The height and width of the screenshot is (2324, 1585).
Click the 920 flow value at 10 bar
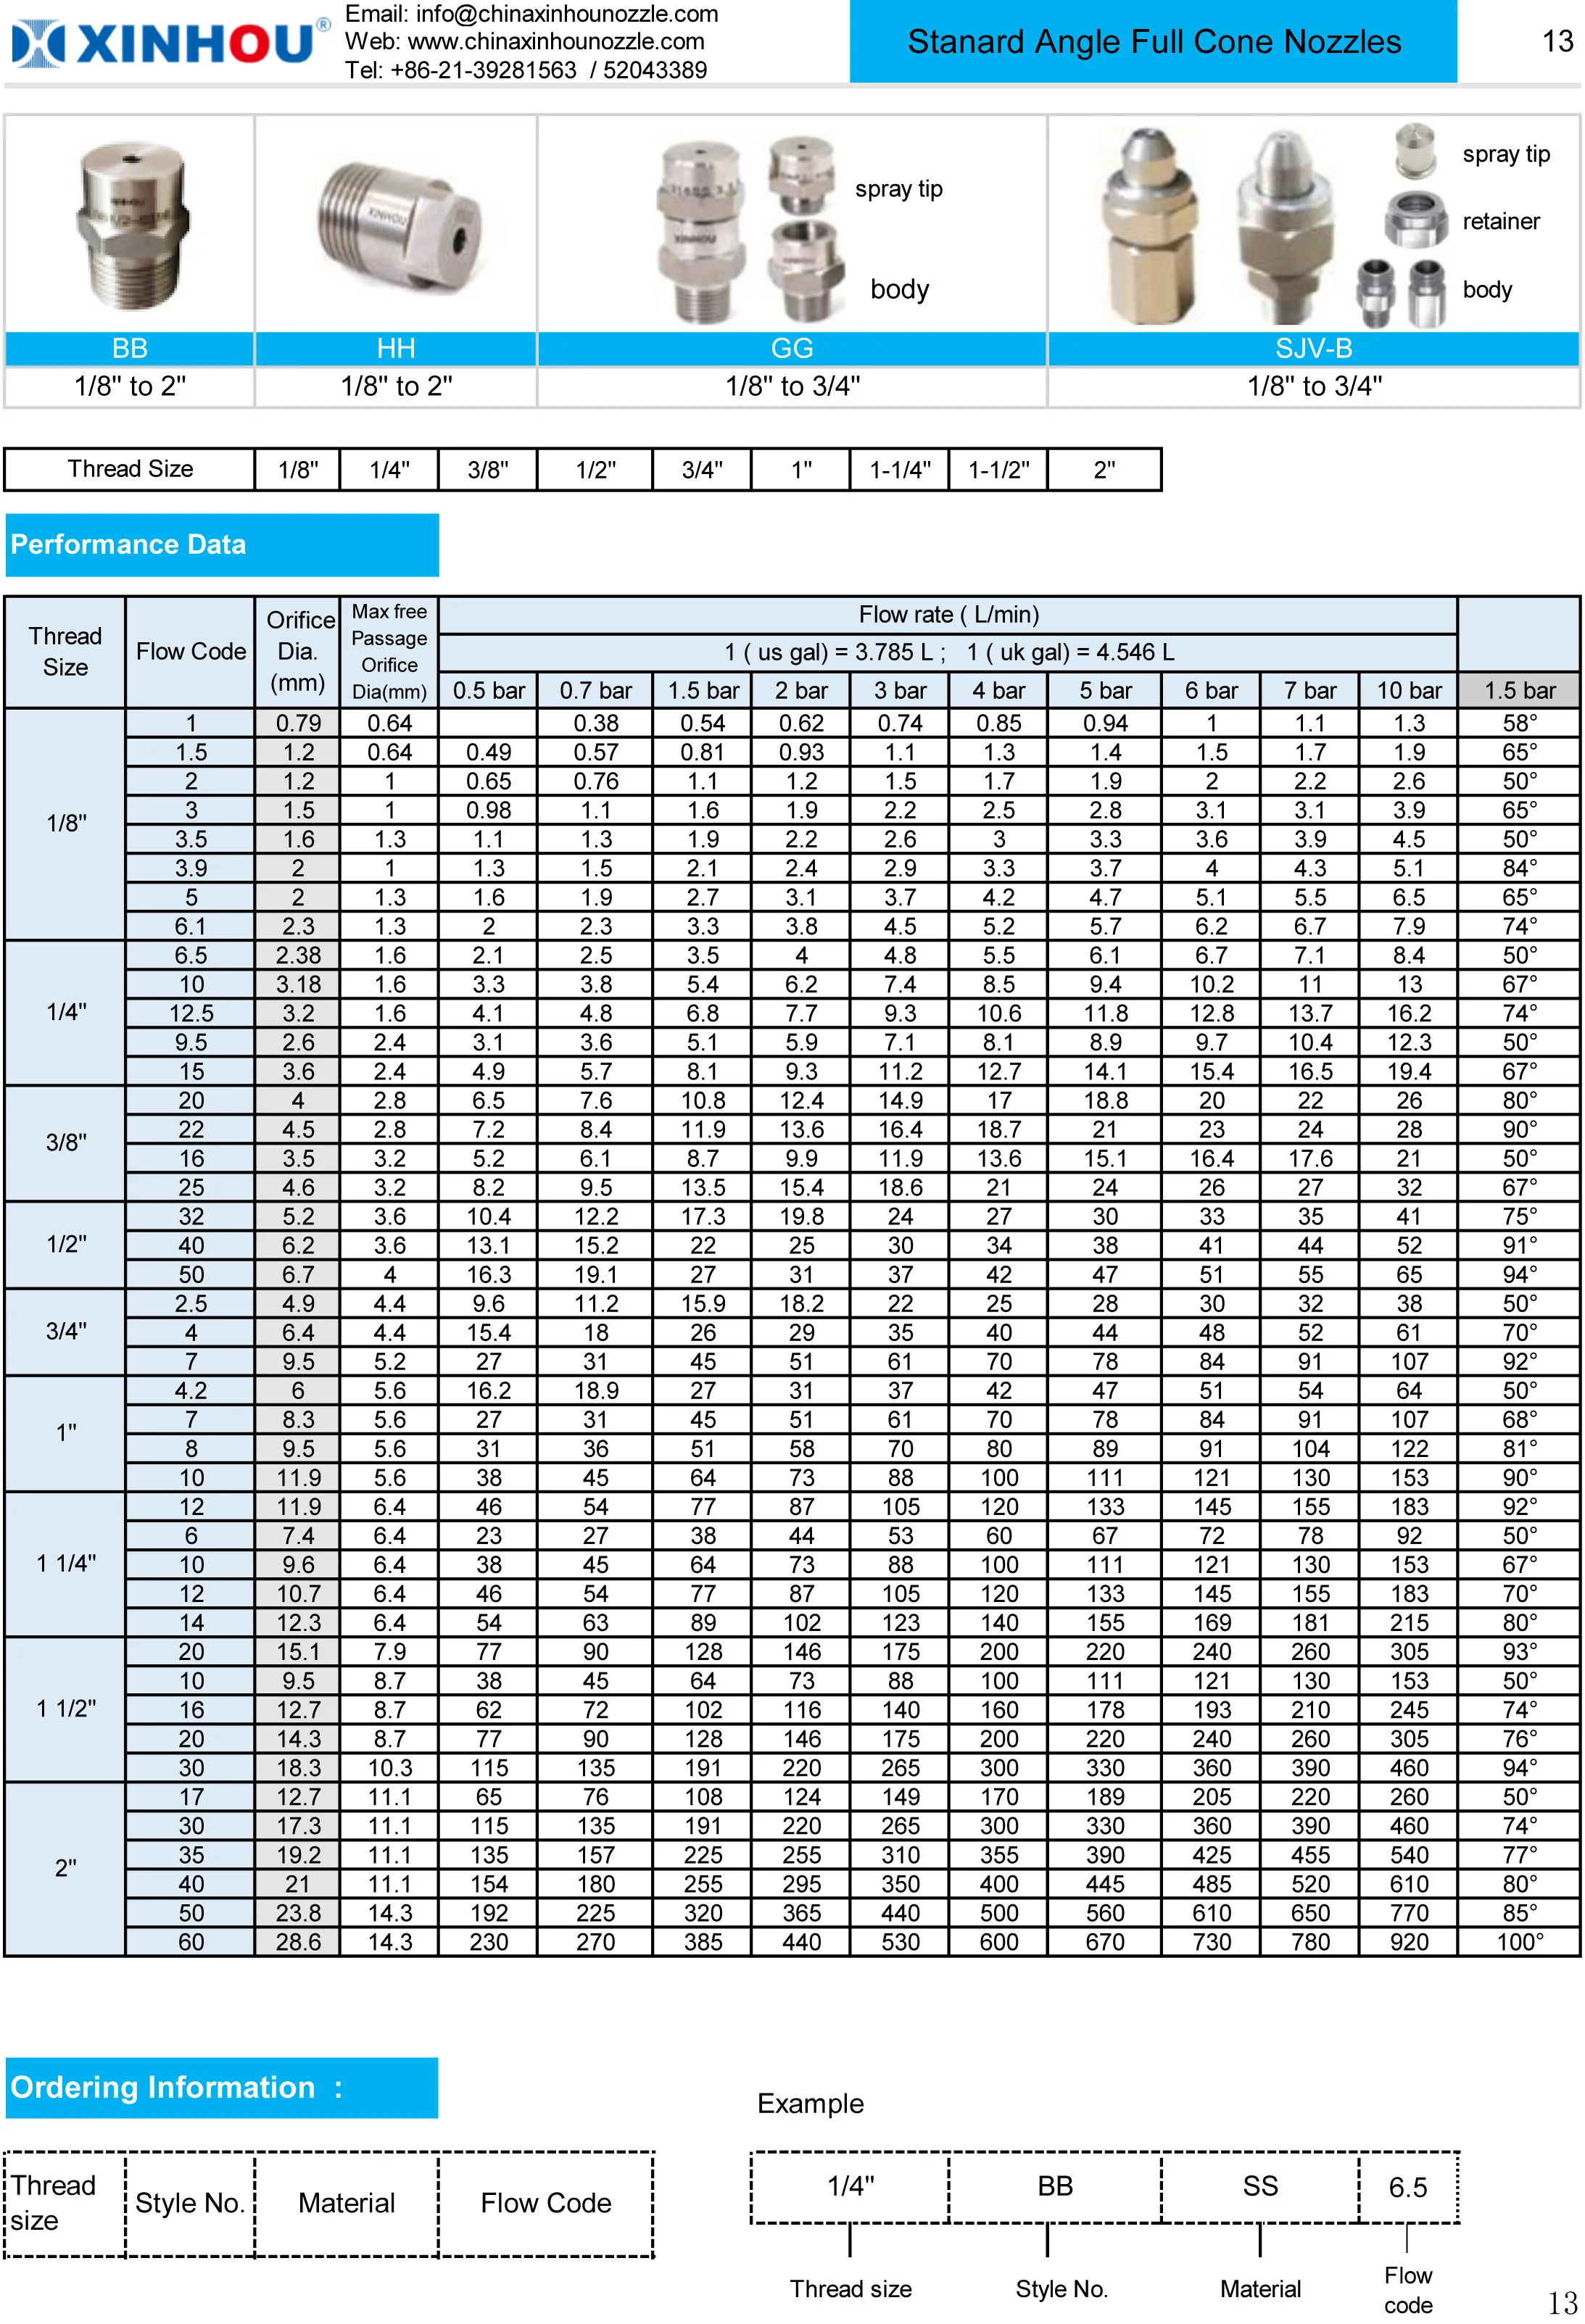point(1408,1941)
